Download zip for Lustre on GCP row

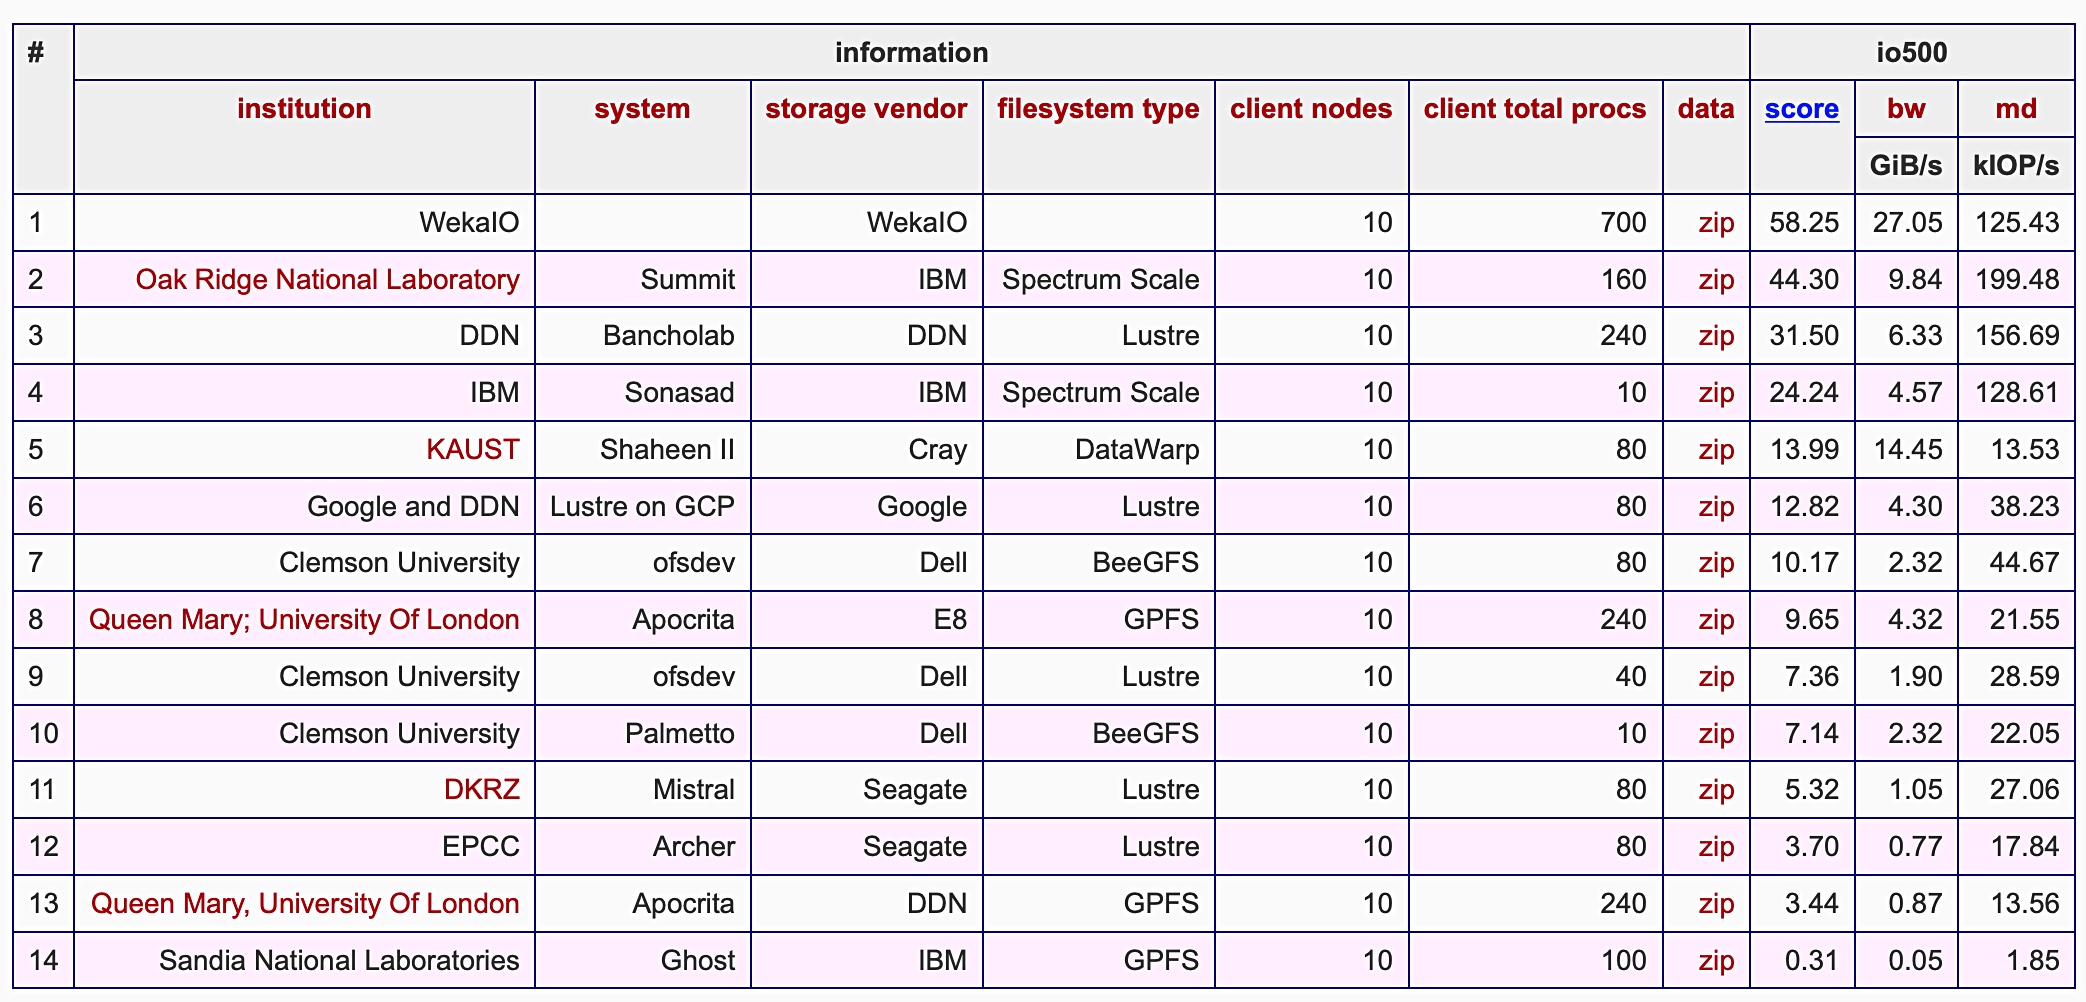[1716, 506]
